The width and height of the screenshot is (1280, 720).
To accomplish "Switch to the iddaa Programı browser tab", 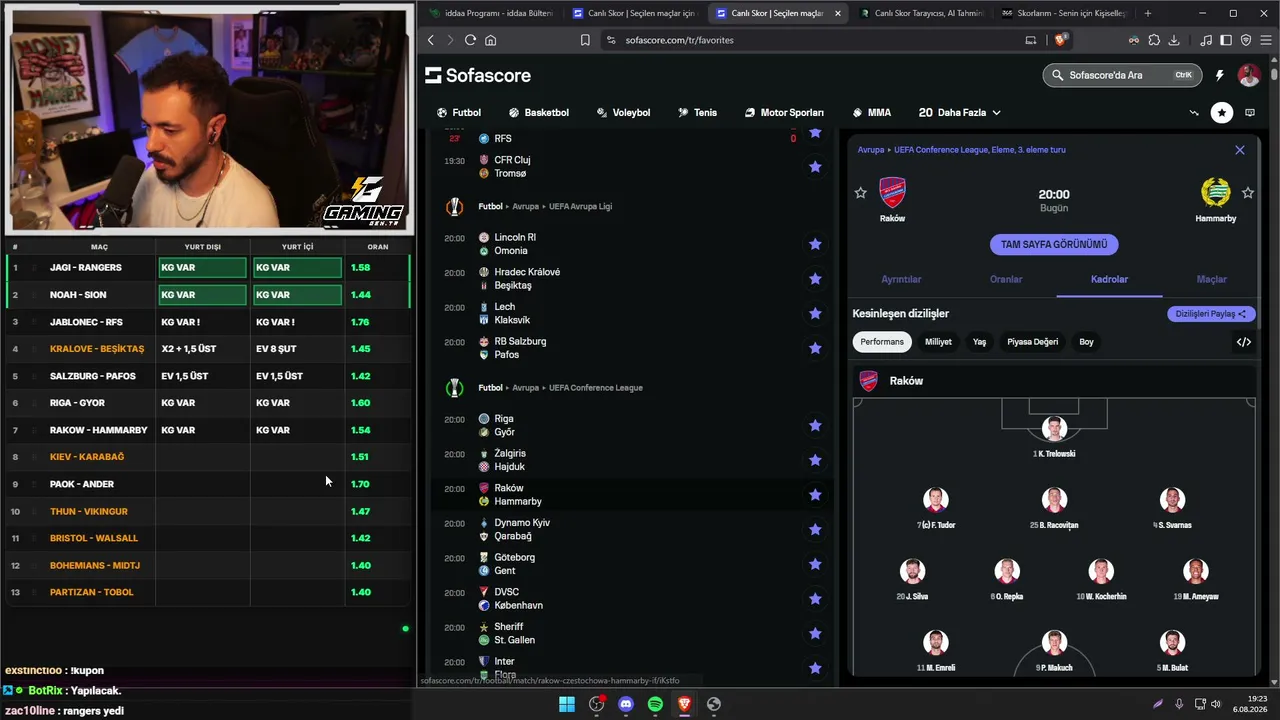I will click(491, 13).
